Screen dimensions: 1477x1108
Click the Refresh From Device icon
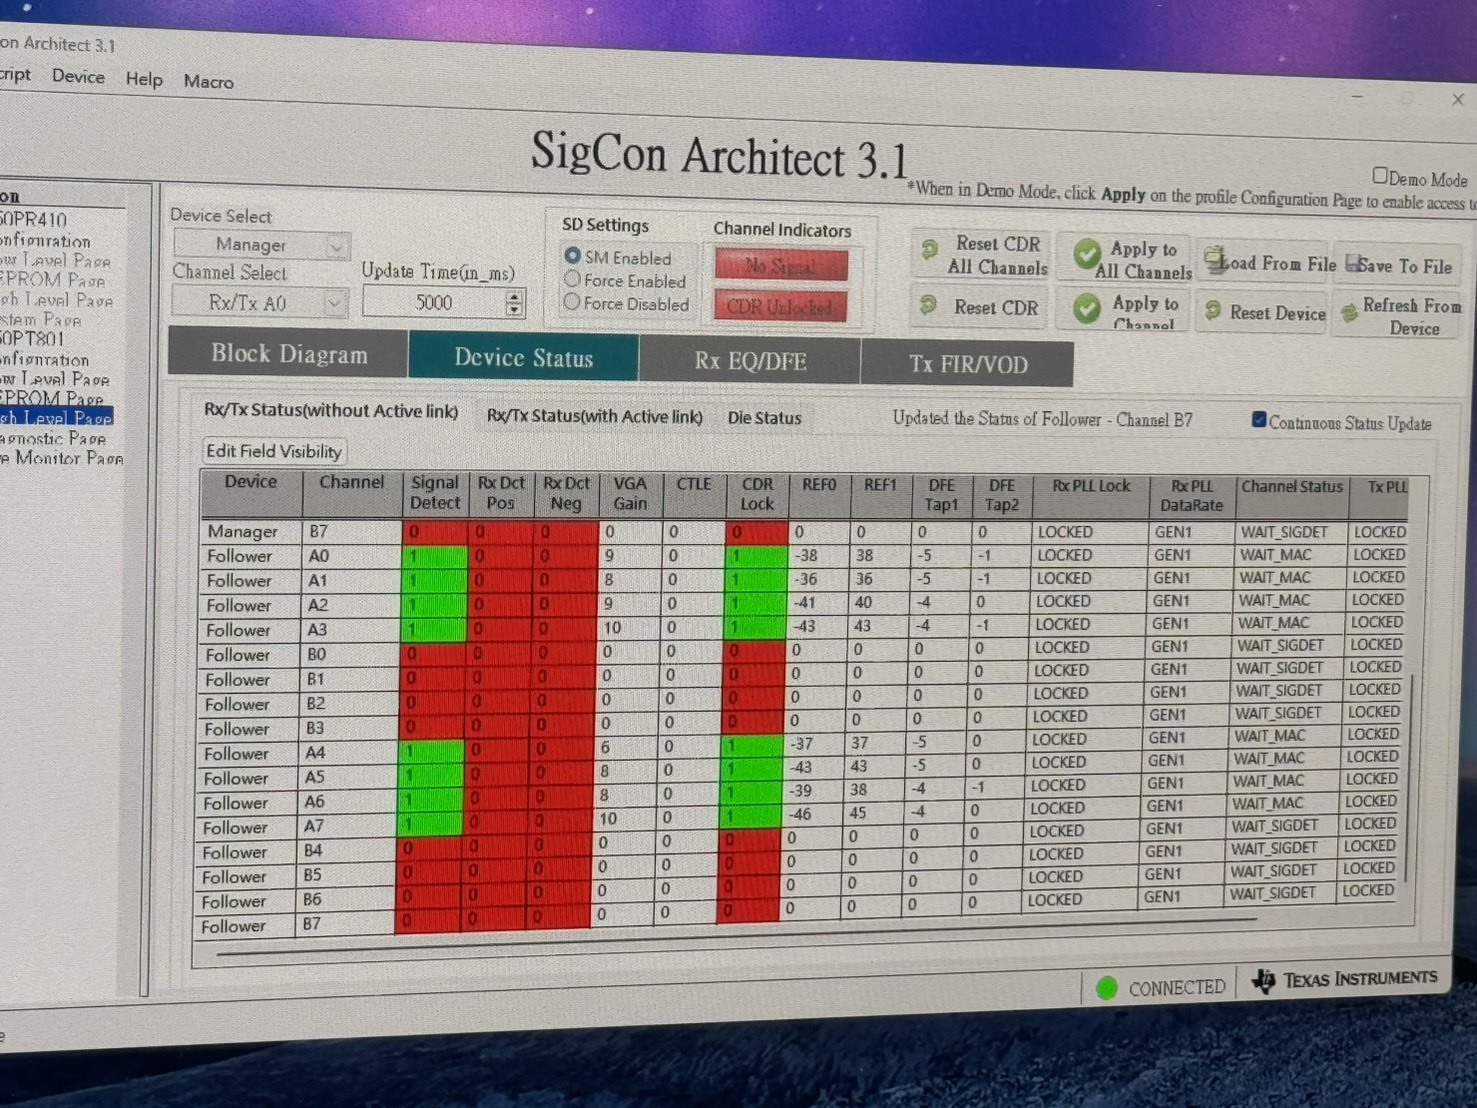(x=1349, y=313)
